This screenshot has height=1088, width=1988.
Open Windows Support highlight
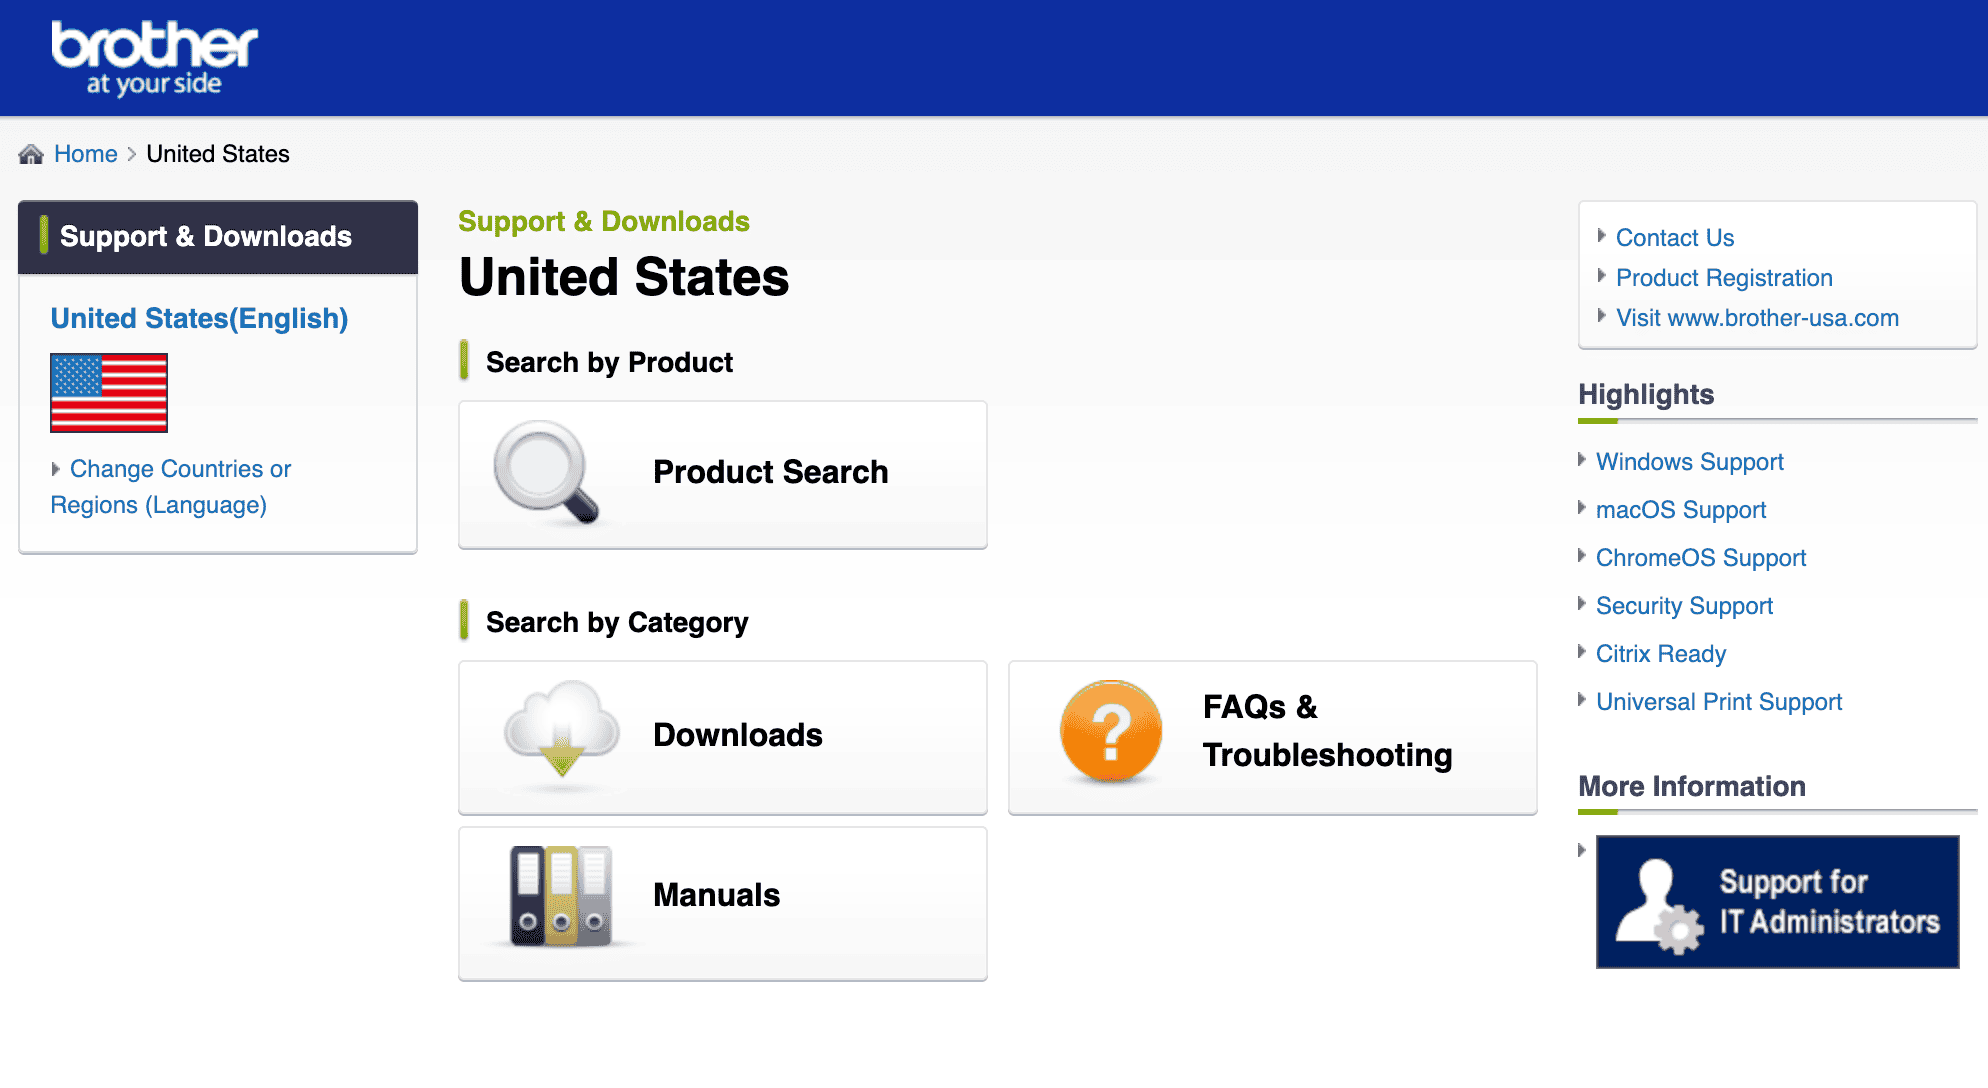(x=1689, y=462)
